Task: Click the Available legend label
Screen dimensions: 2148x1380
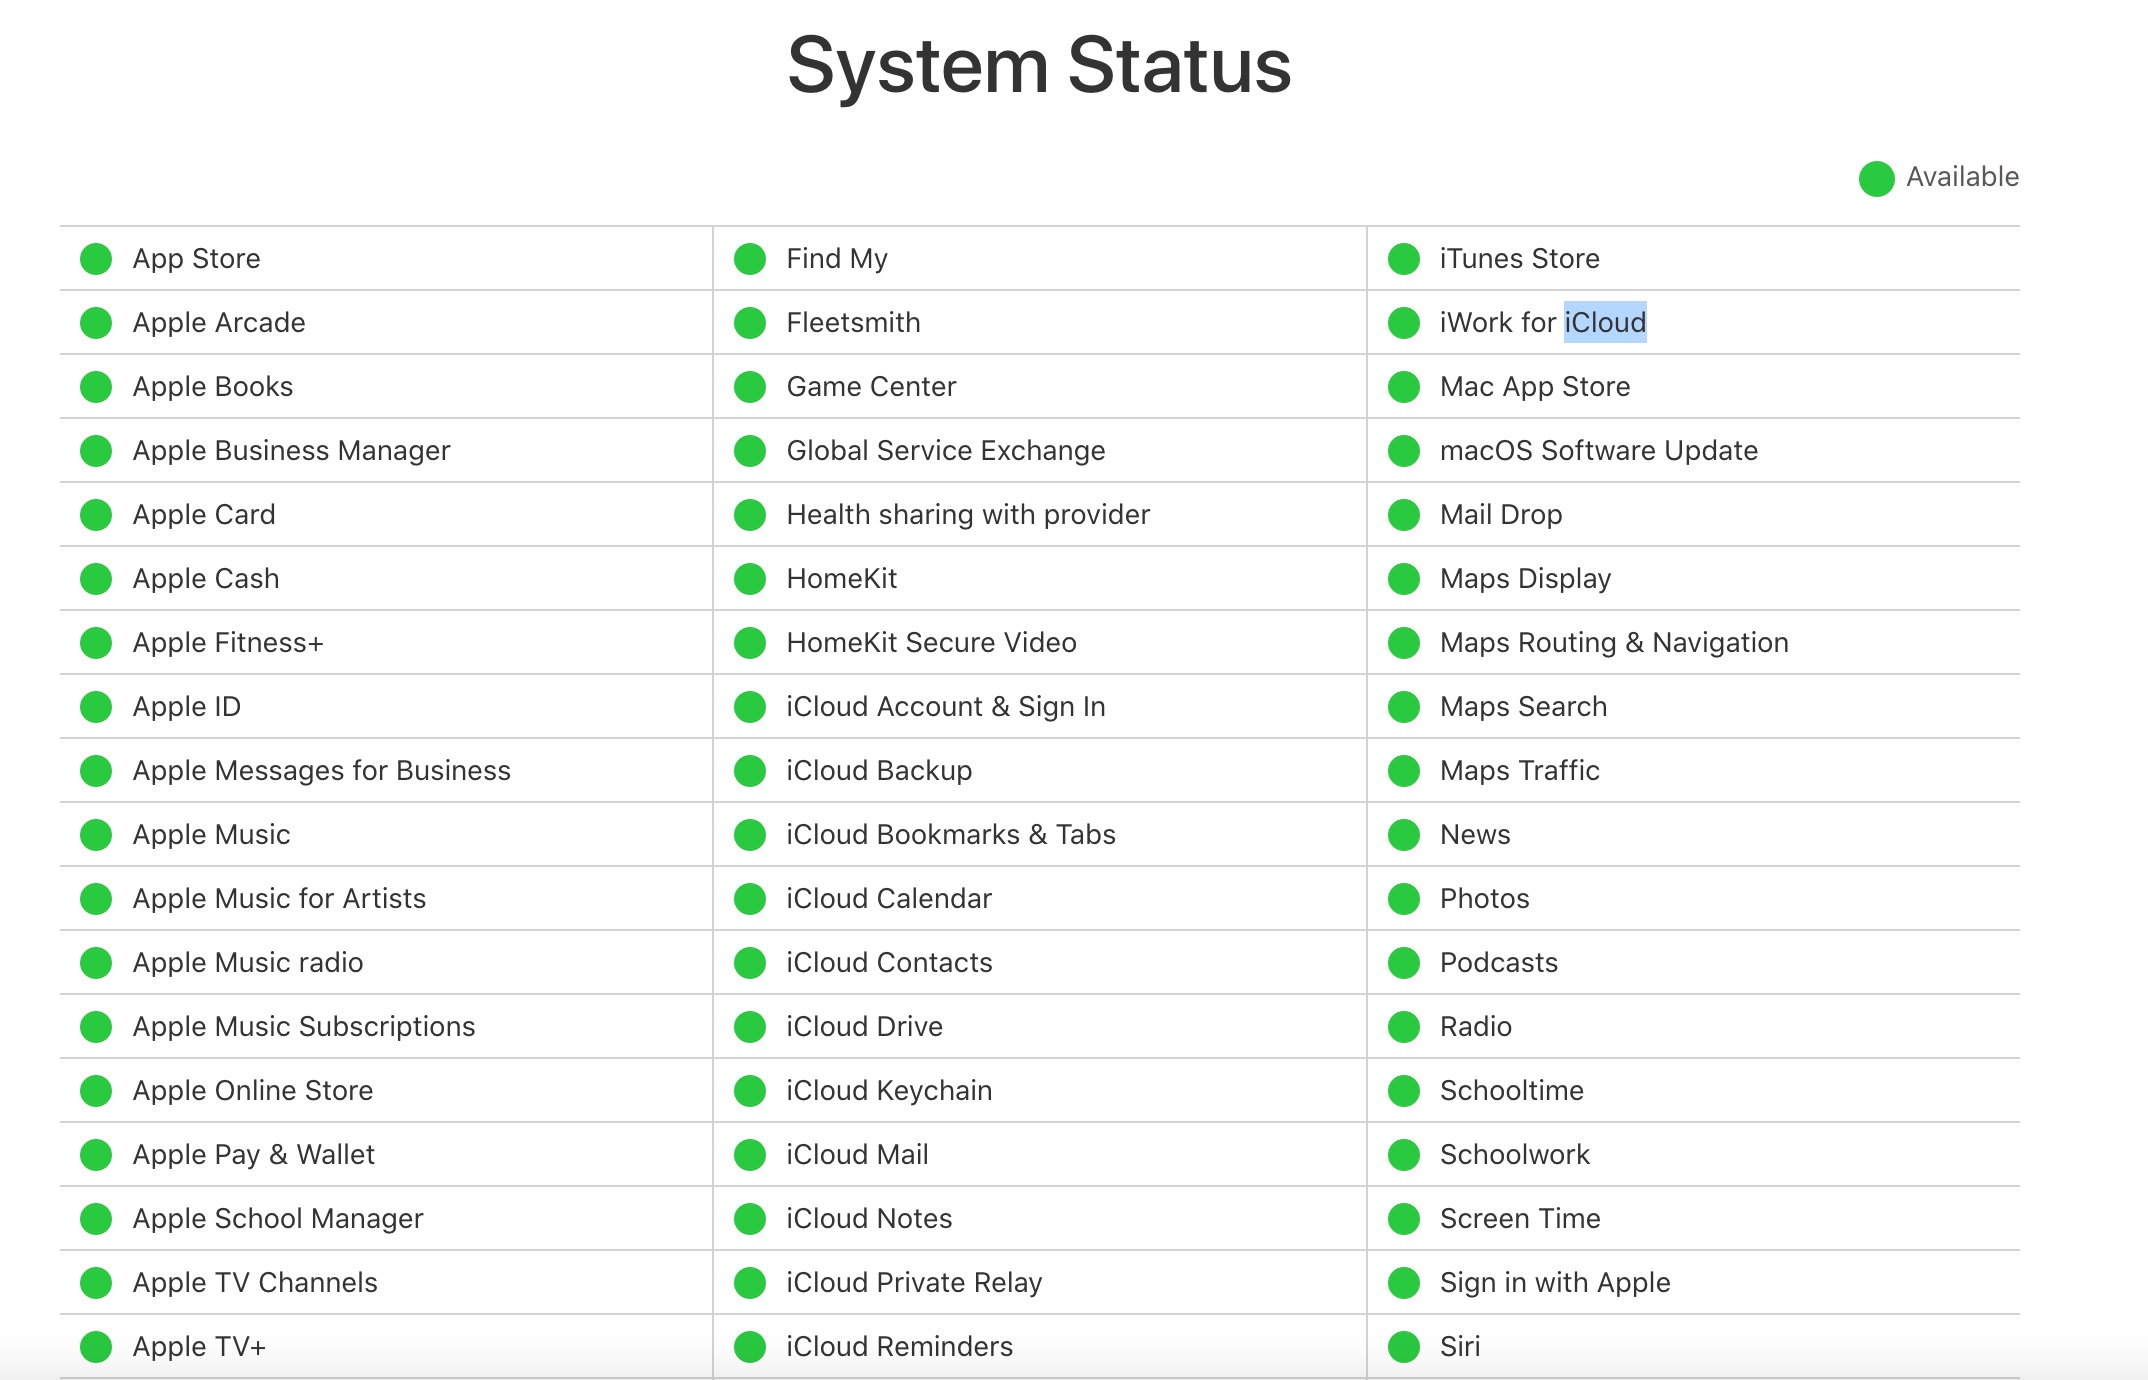Action: [x=1962, y=177]
